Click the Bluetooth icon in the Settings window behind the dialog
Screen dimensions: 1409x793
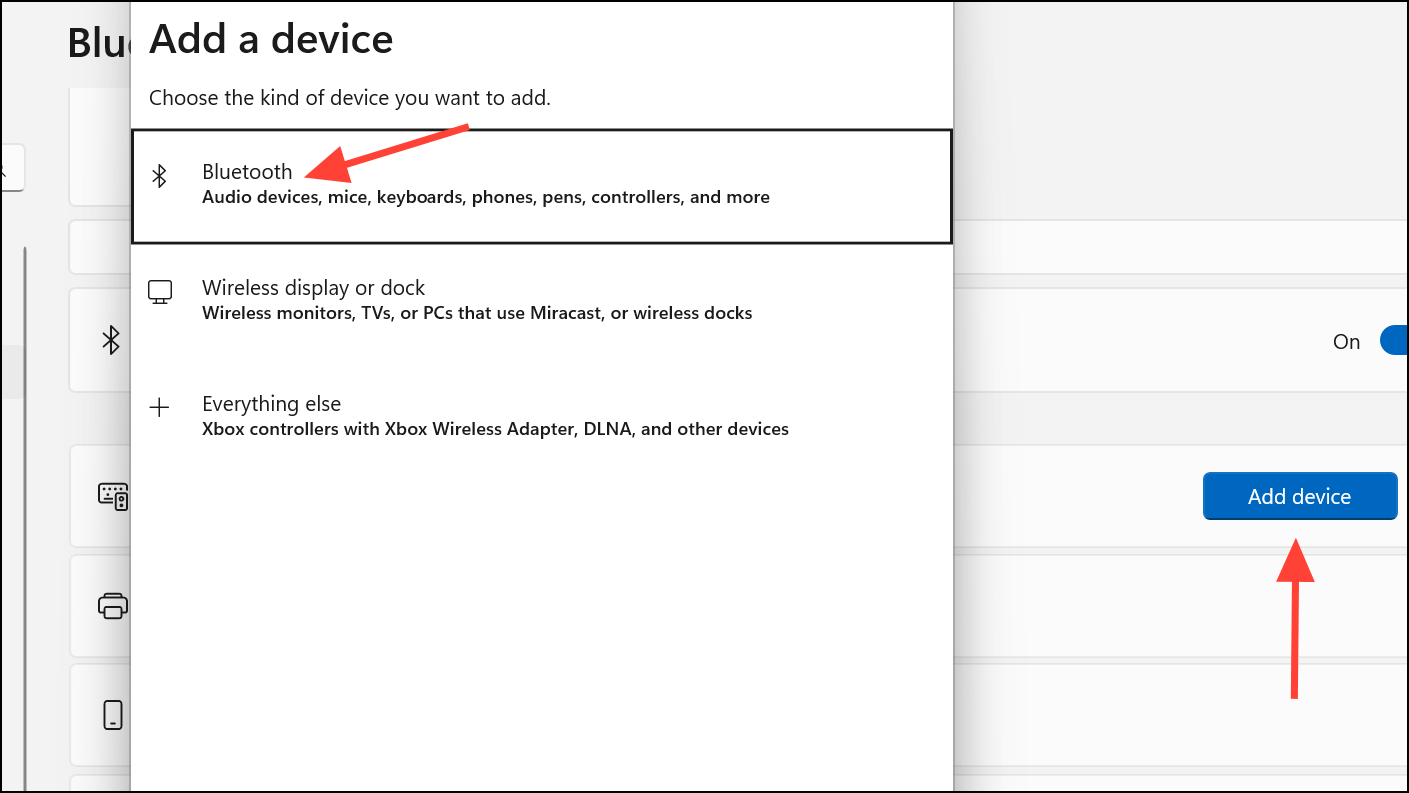click(x=111, y=340)
